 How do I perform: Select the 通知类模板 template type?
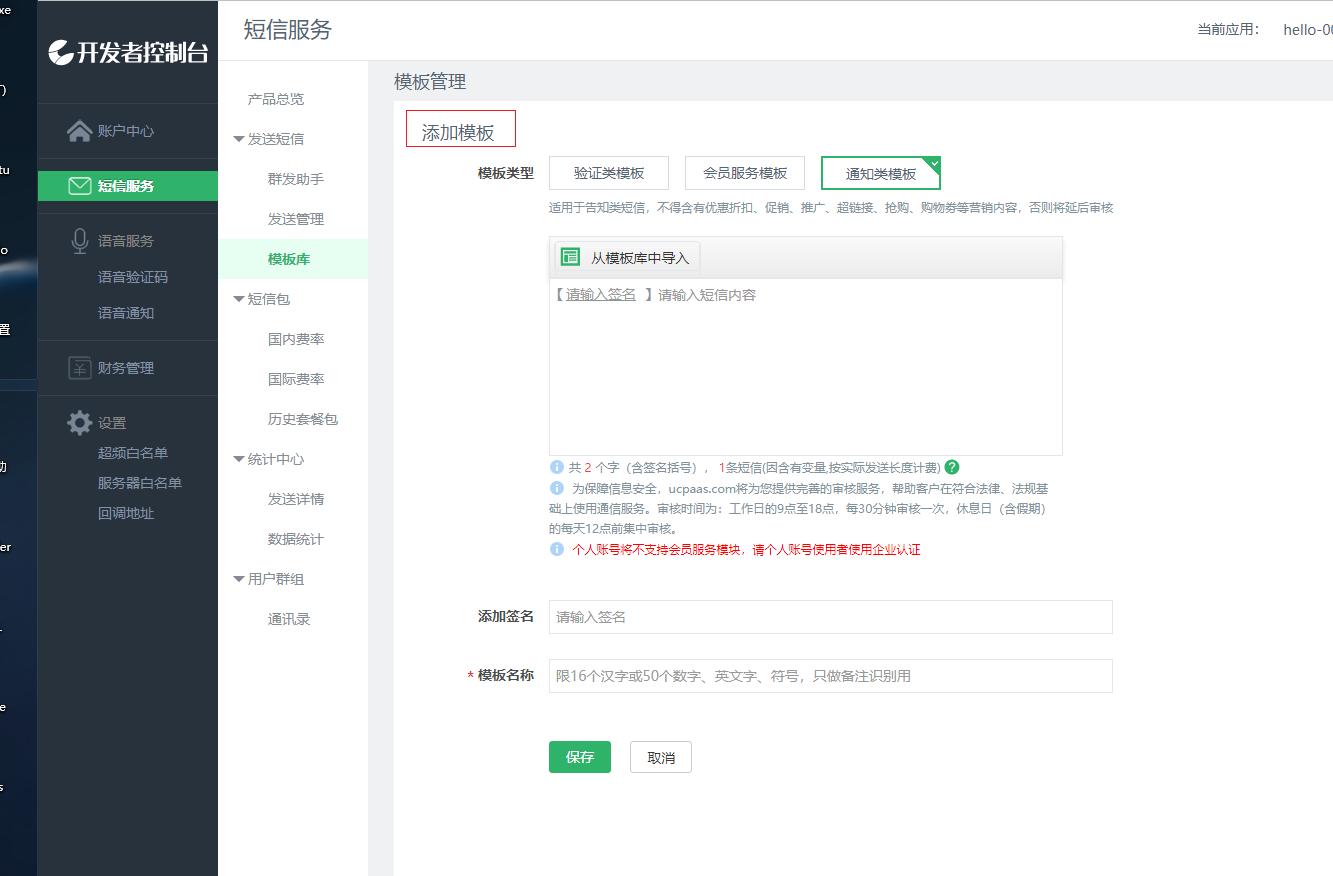click(881, 173)
